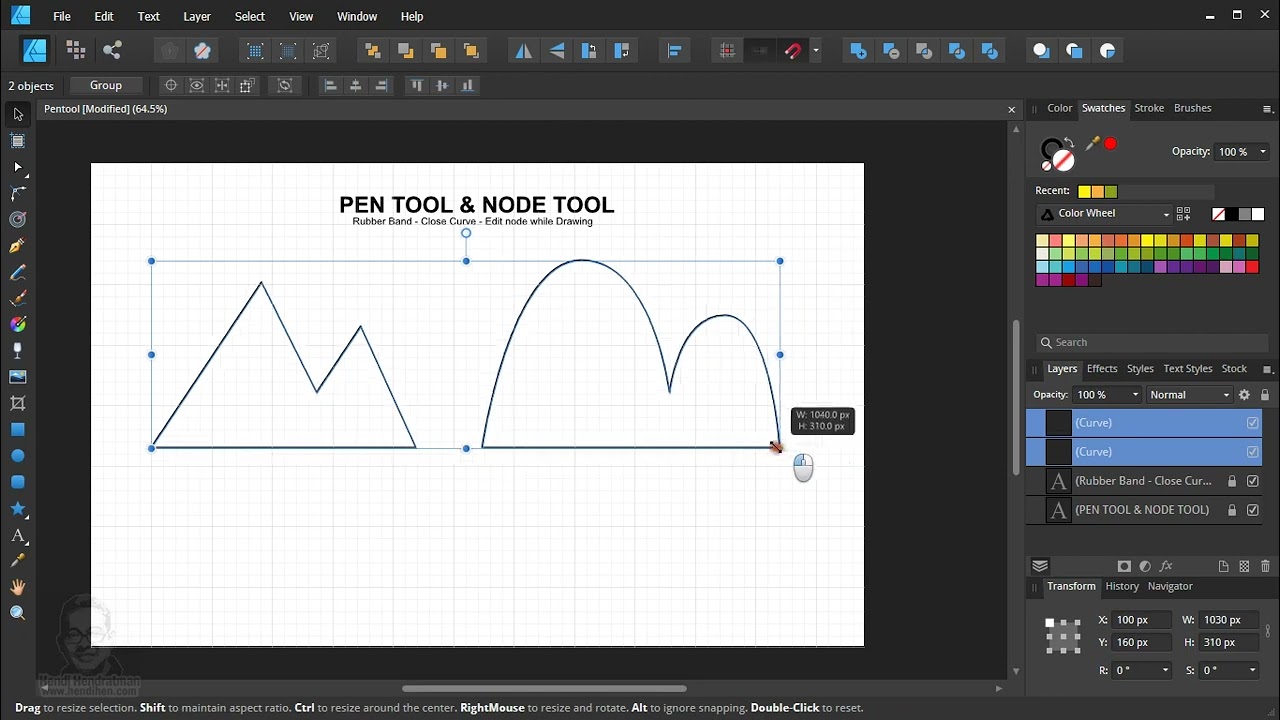Select the Transparency tool
The width and height of the screenshot is (1280, 720).
pos(18,351)
